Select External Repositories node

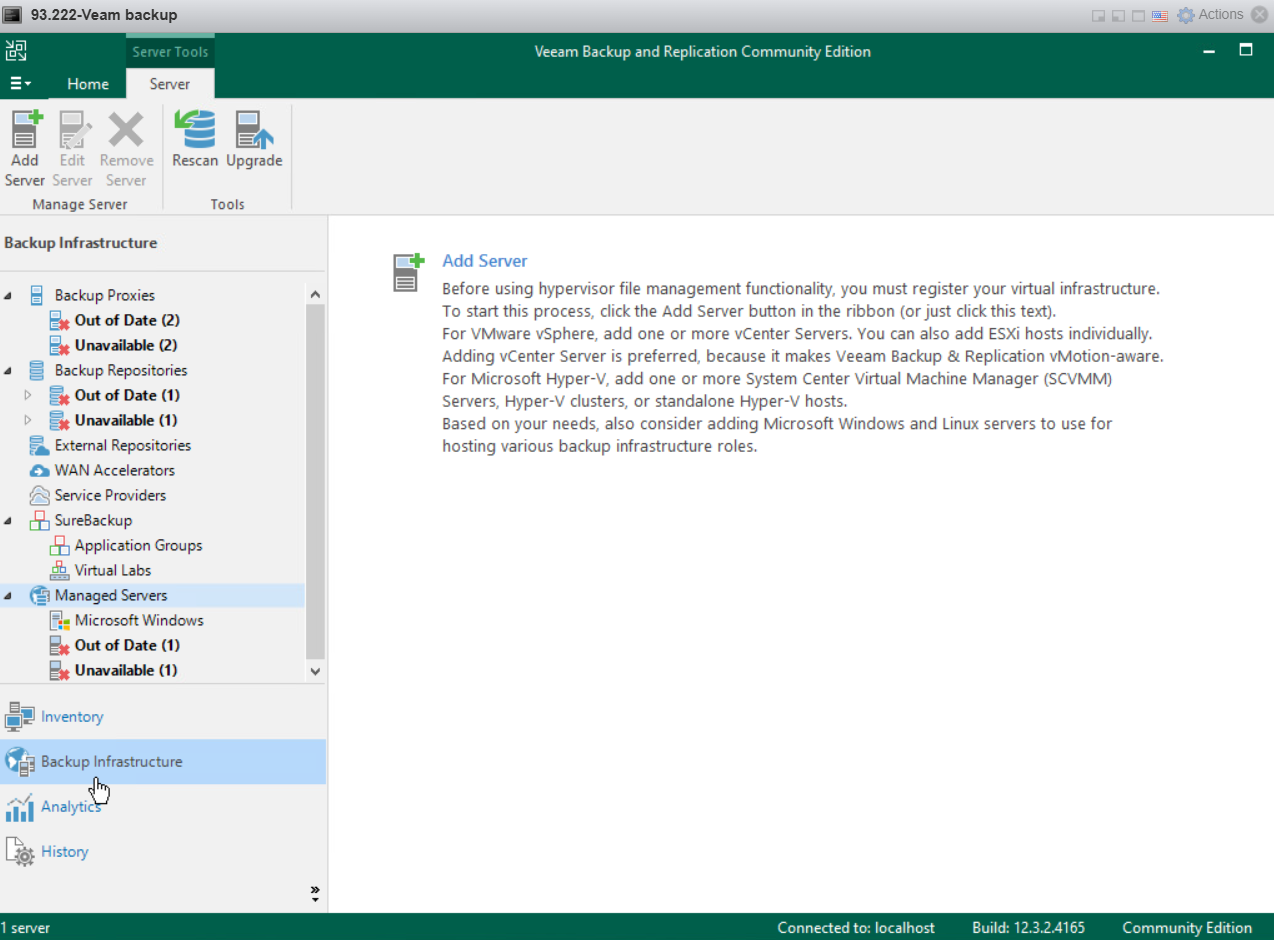tap(122, 445)
